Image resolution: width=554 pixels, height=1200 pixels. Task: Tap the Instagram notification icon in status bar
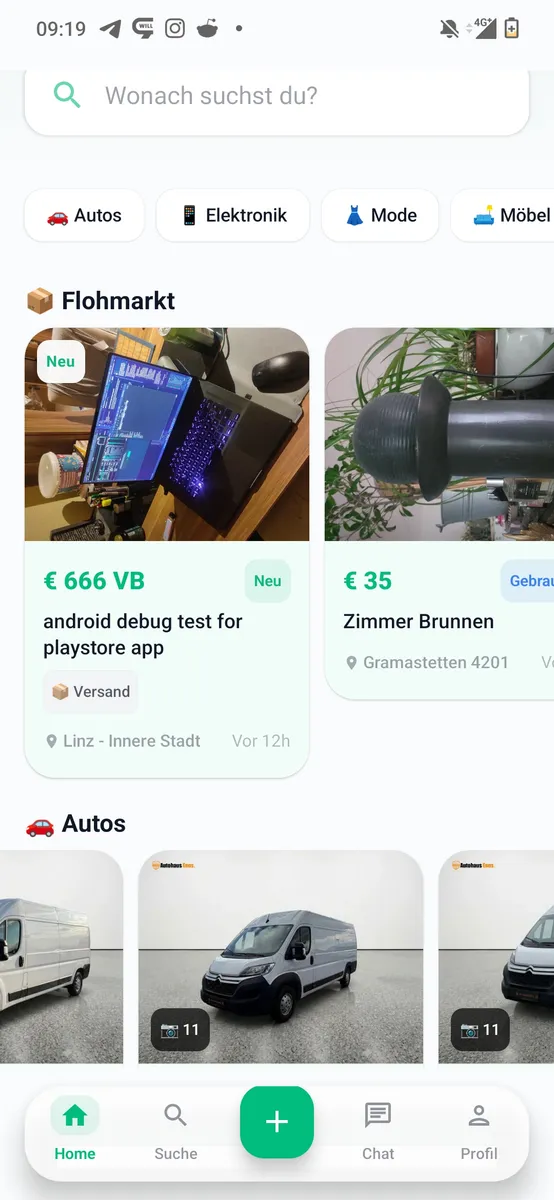tap(175, 29)
